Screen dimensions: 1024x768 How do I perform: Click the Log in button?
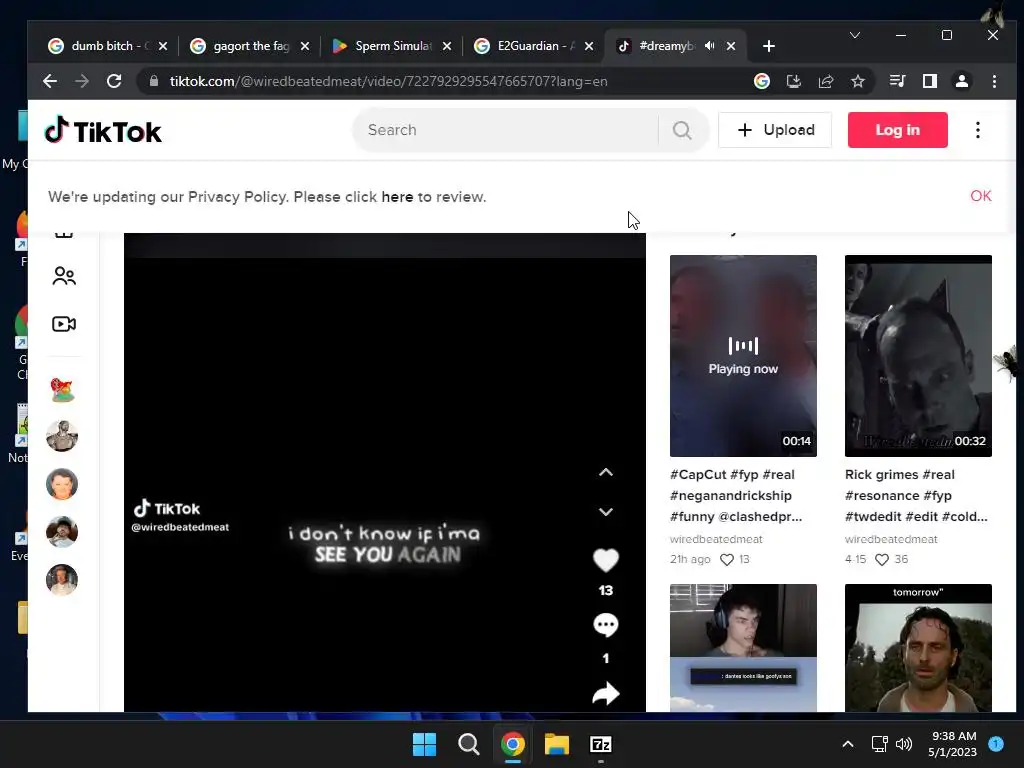(897, 130)
